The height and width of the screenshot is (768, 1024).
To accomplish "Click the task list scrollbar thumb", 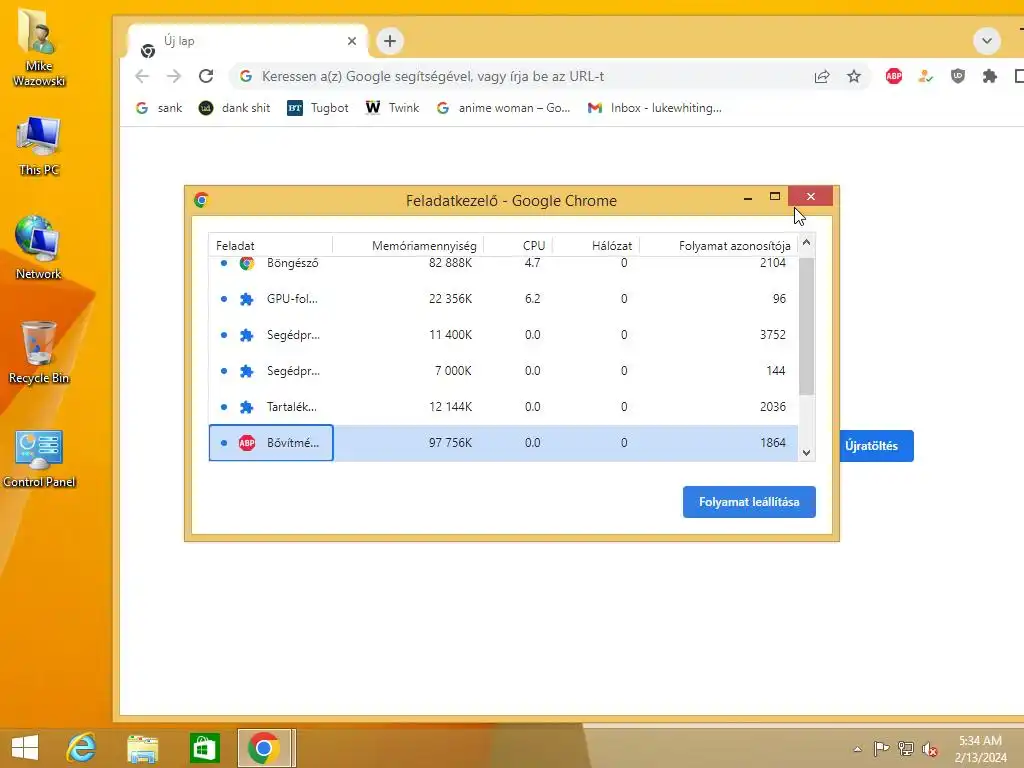I will pyautogui.click(x=807, y=327).
